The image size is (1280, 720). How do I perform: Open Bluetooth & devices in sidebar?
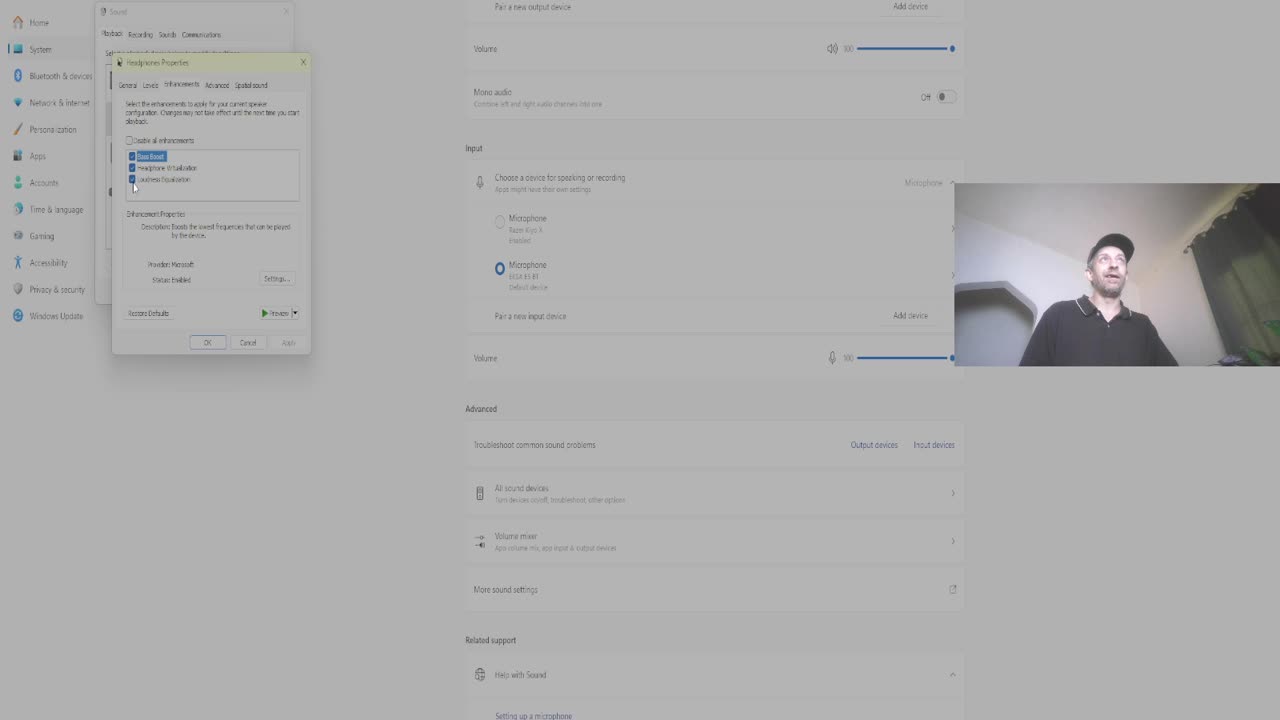click(53, 76)
